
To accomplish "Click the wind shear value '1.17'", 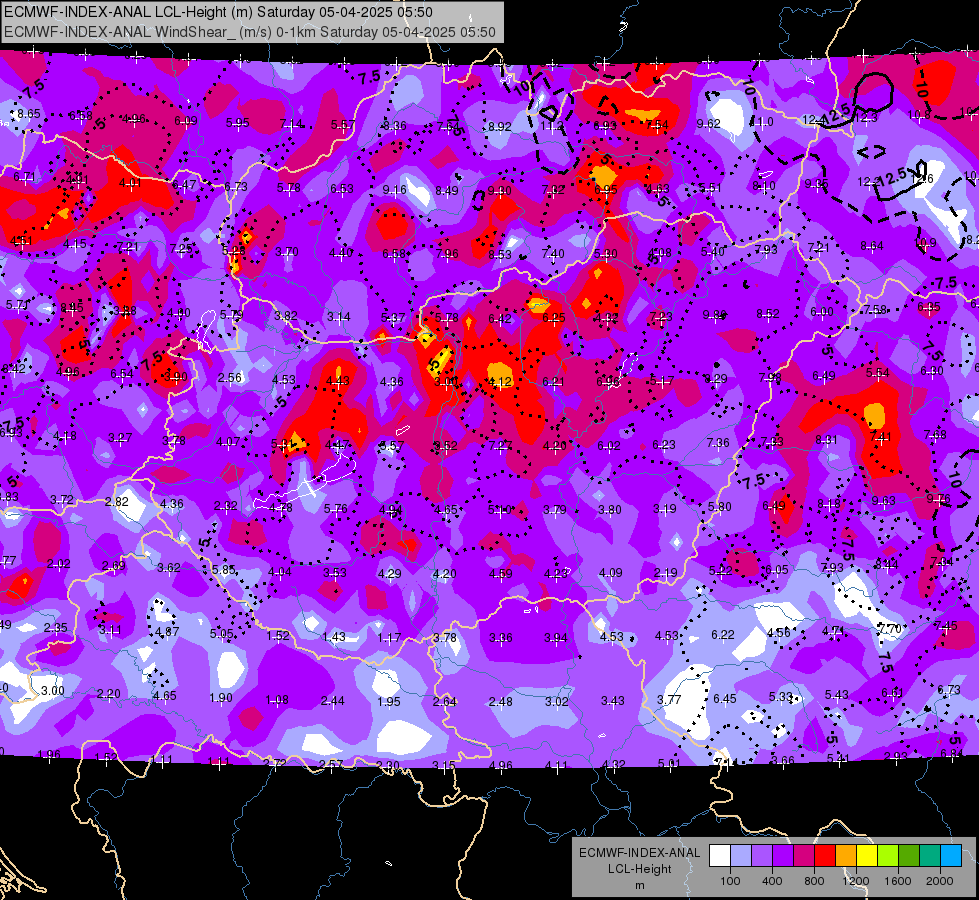I will pyautogui.click(x=389, y=638).
